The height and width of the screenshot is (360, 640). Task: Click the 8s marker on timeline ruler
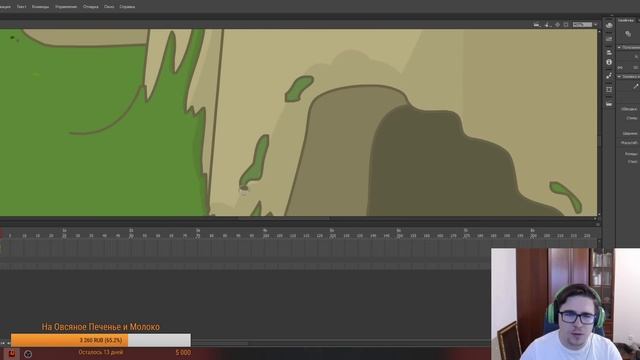[x=533, y=231]
